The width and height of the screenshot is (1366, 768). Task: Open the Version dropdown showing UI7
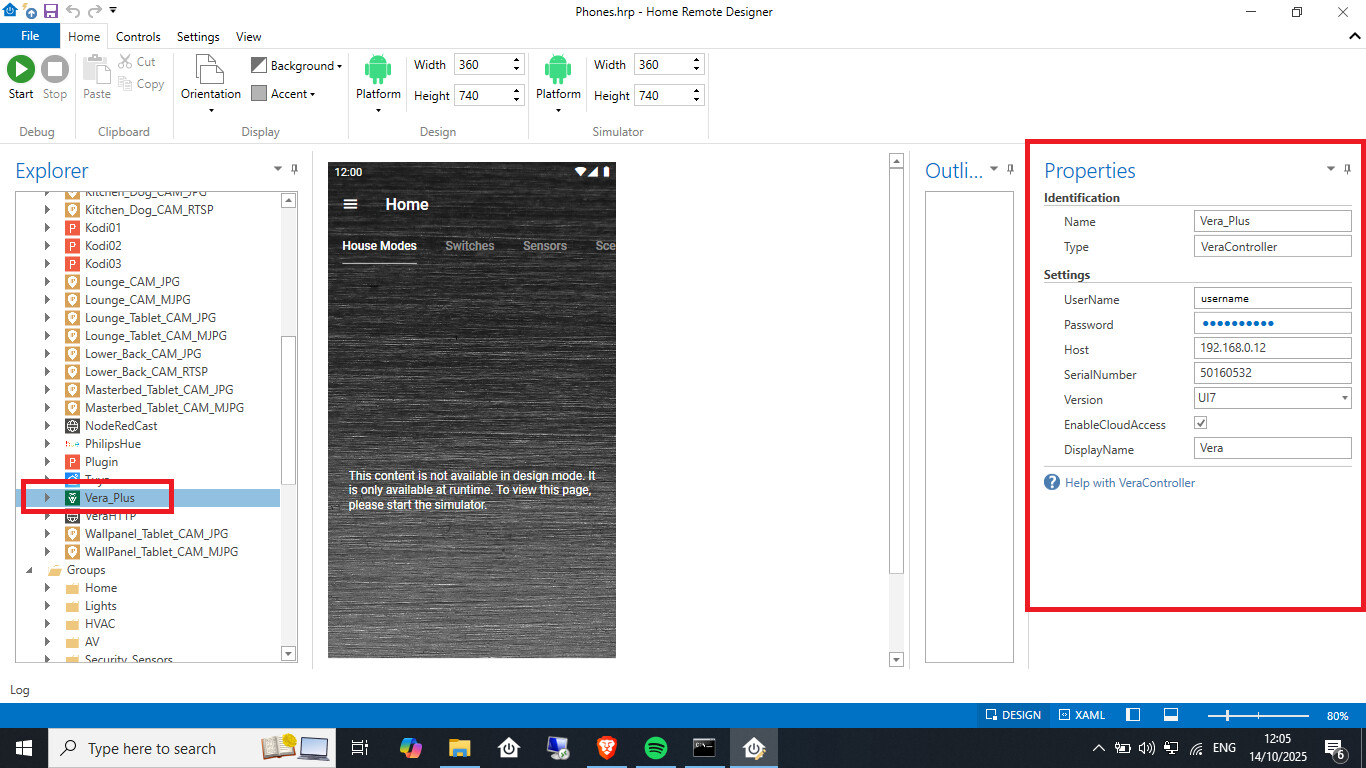[1272, 398]
